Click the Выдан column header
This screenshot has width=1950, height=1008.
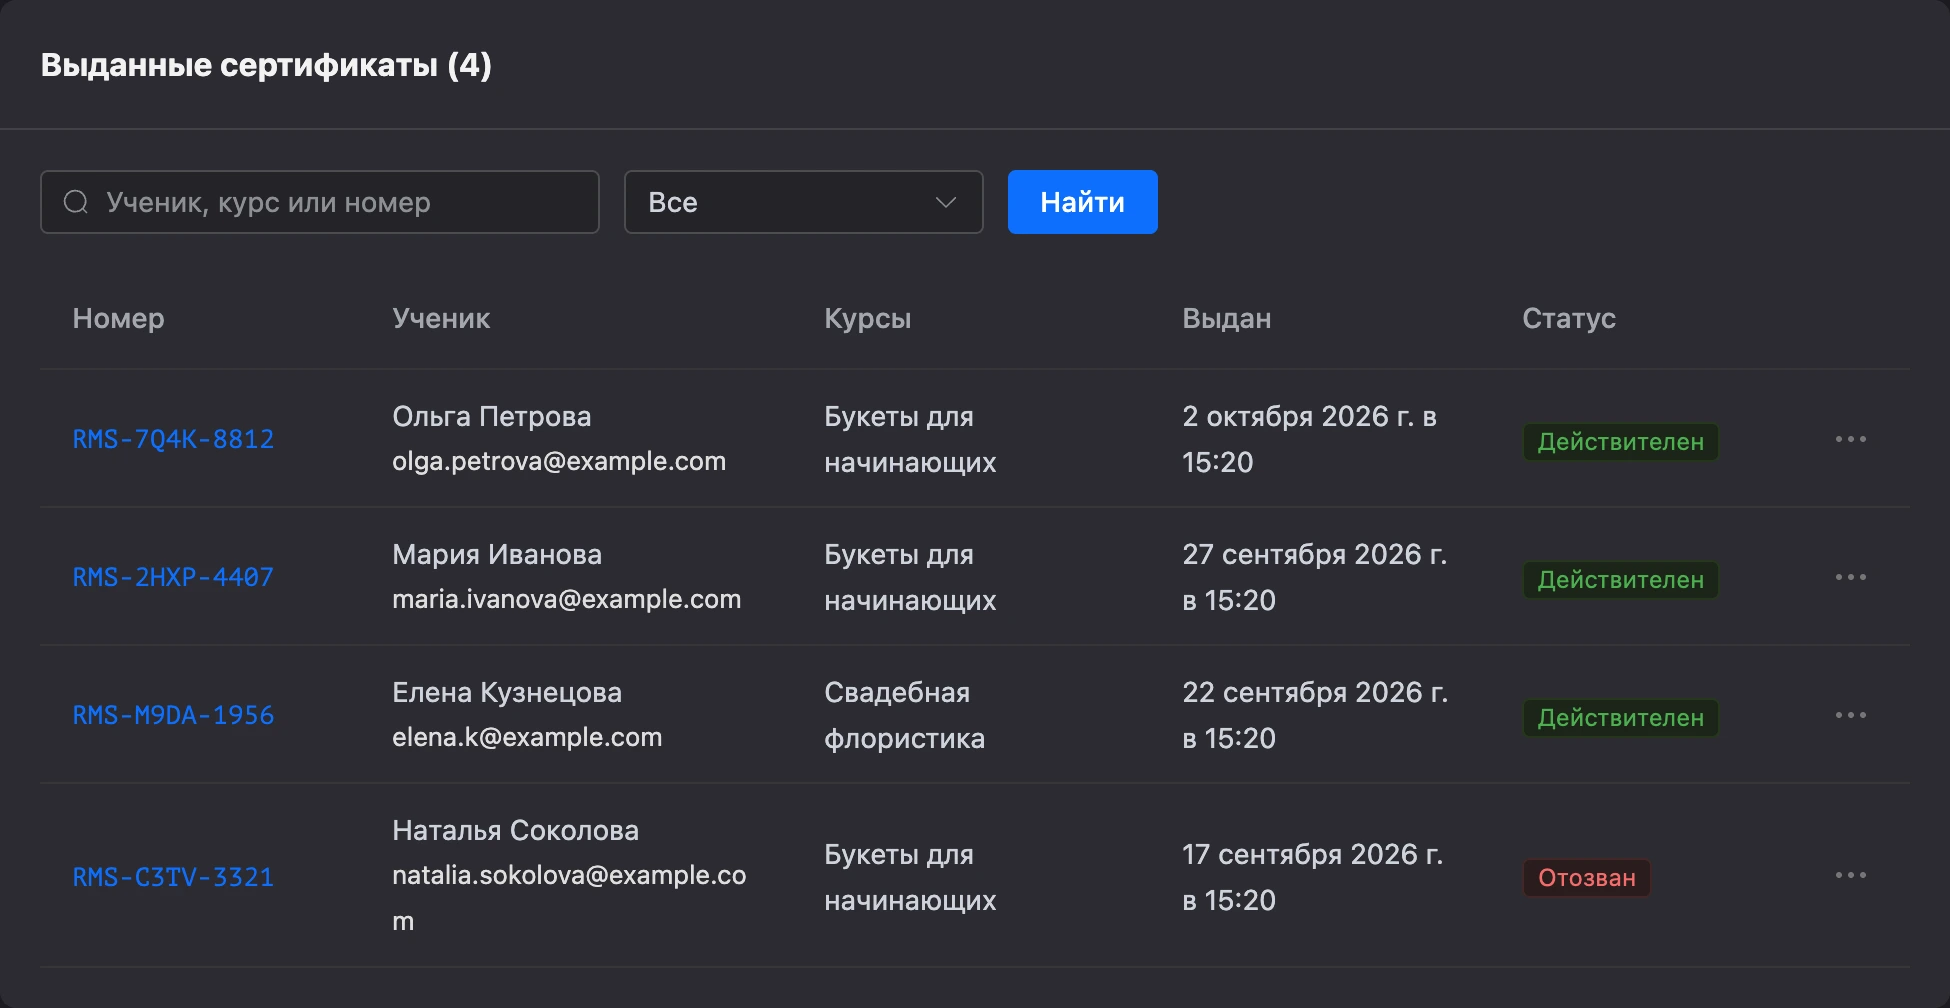(x=1226, y=318)
